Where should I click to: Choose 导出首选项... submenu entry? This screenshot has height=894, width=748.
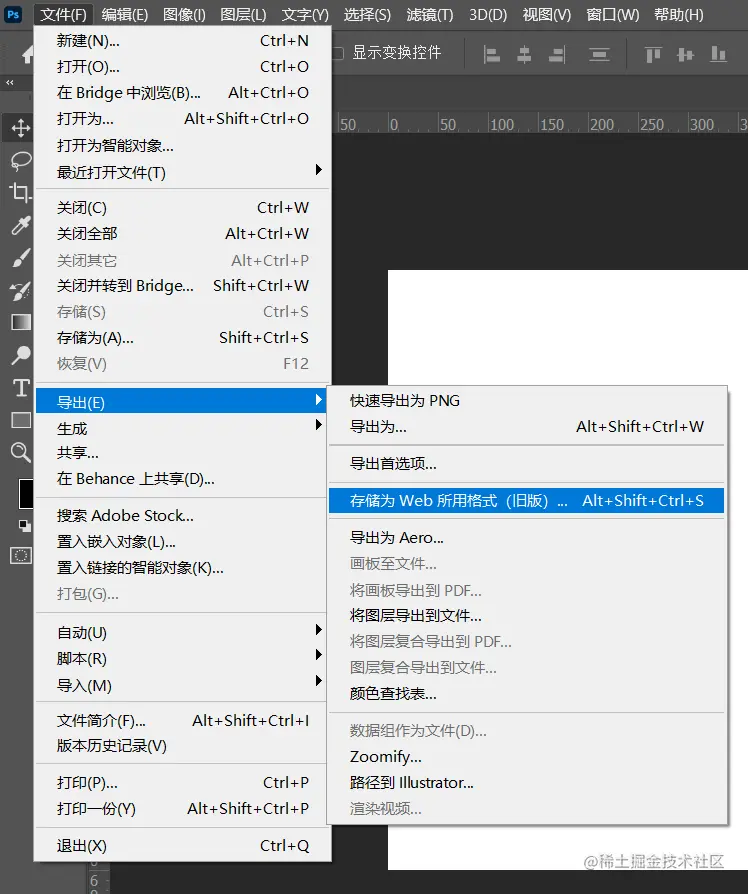point(526,464)
